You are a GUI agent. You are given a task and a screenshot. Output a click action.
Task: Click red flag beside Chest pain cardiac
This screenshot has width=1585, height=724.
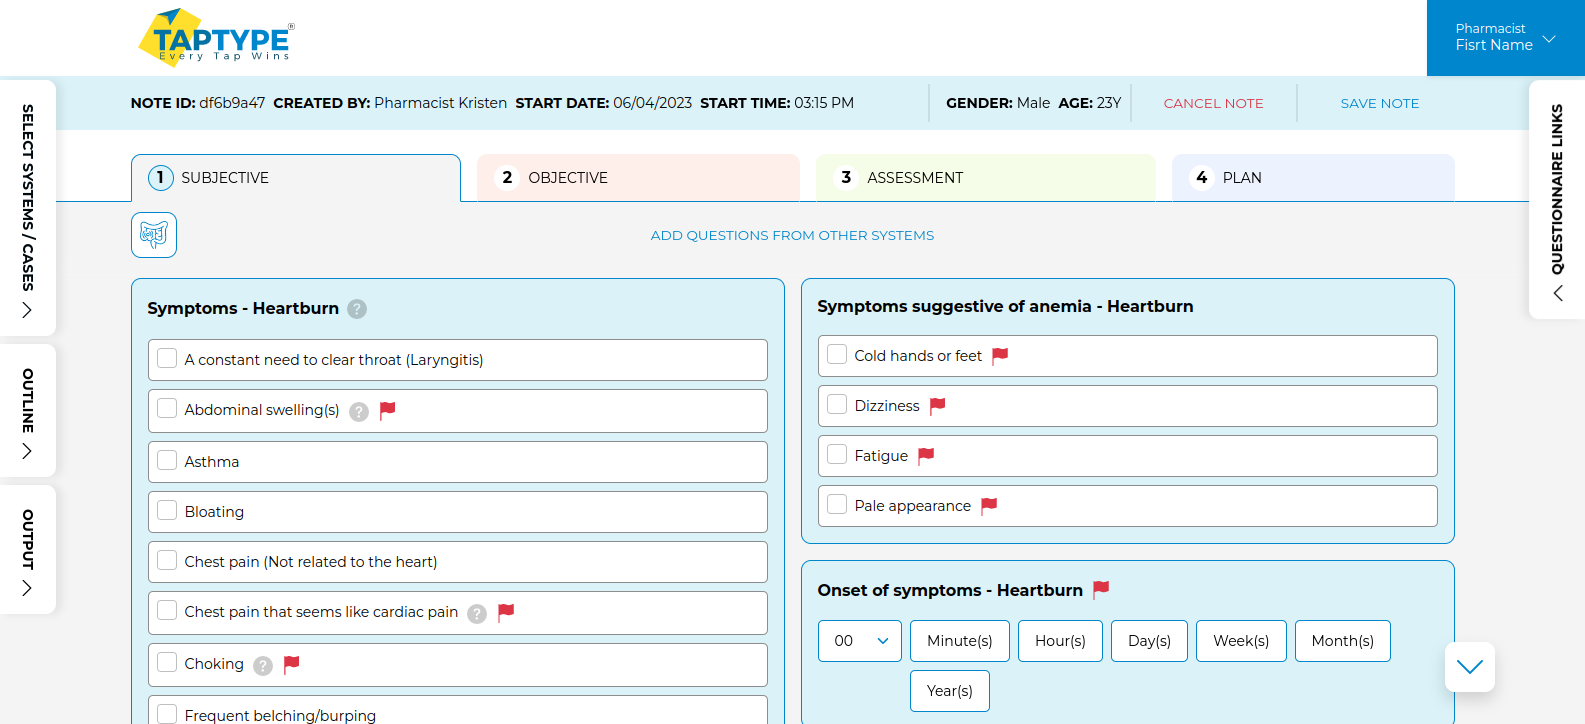(506, 612)
